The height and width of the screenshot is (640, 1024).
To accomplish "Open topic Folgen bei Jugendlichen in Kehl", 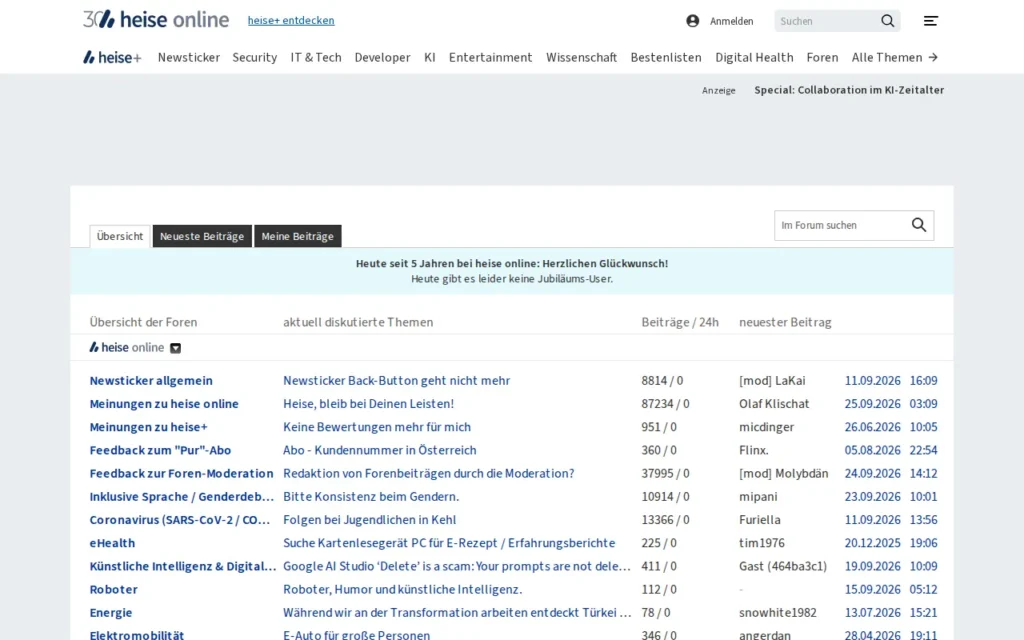I will coord(370,520).
